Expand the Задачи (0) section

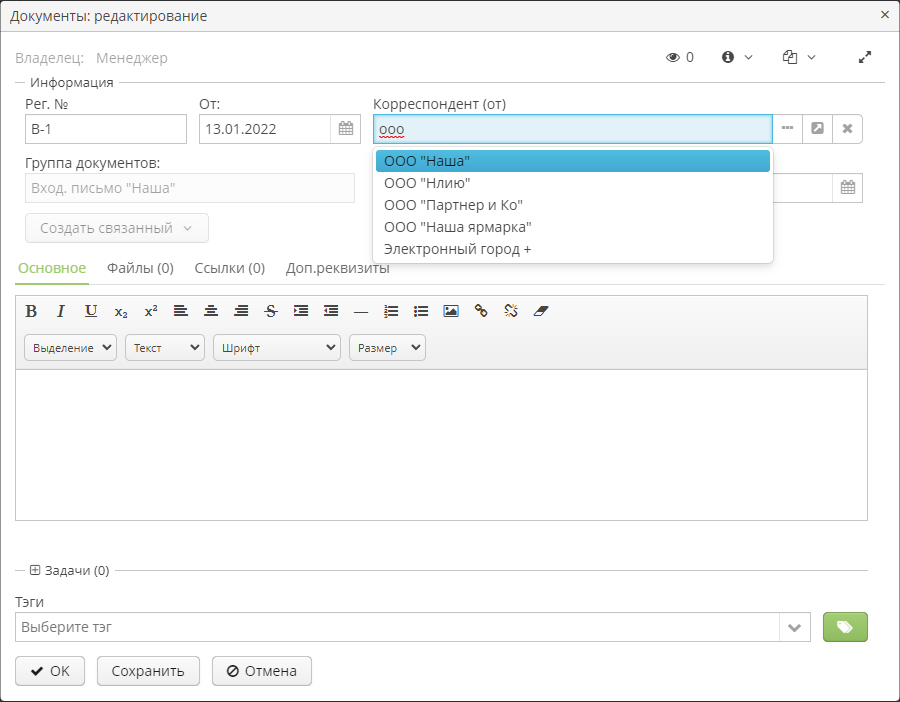pos(35,570)
